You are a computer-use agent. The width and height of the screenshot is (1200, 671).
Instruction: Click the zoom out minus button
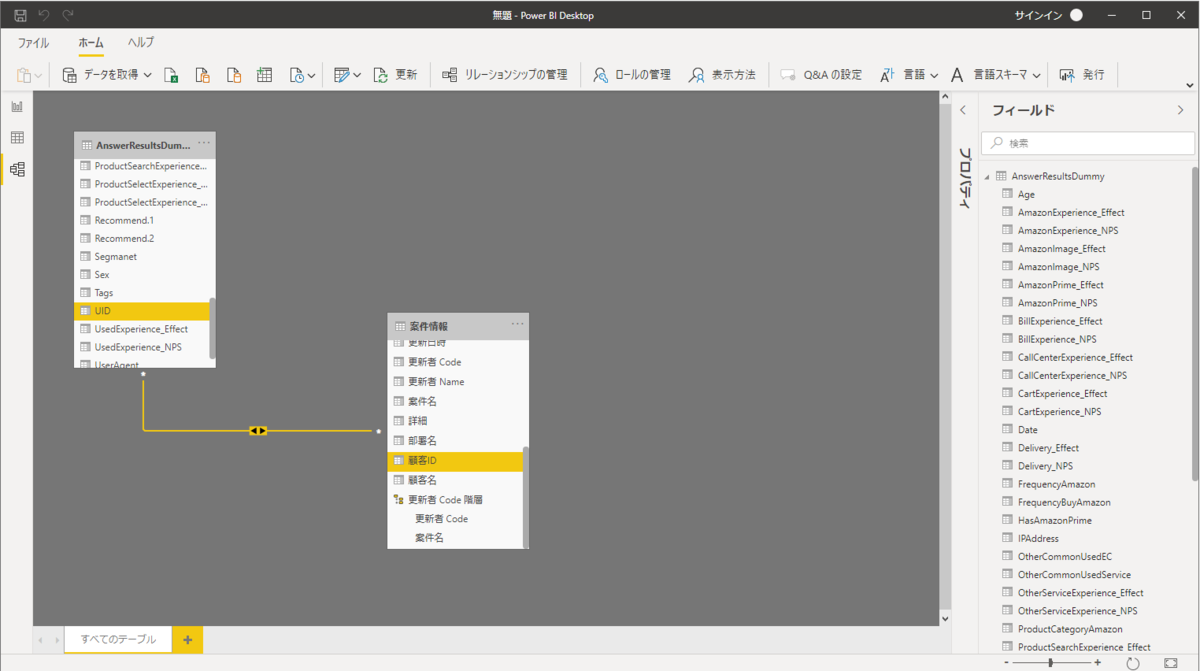[1005, 663]
